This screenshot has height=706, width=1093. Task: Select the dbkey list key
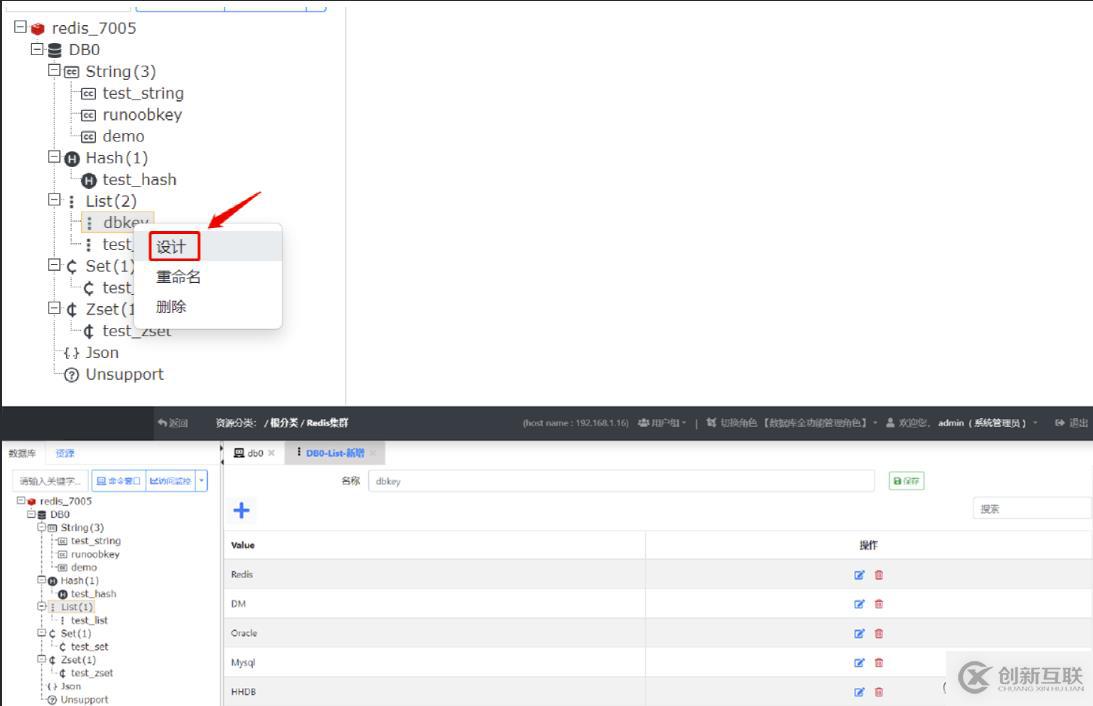[x=118, y=222]
